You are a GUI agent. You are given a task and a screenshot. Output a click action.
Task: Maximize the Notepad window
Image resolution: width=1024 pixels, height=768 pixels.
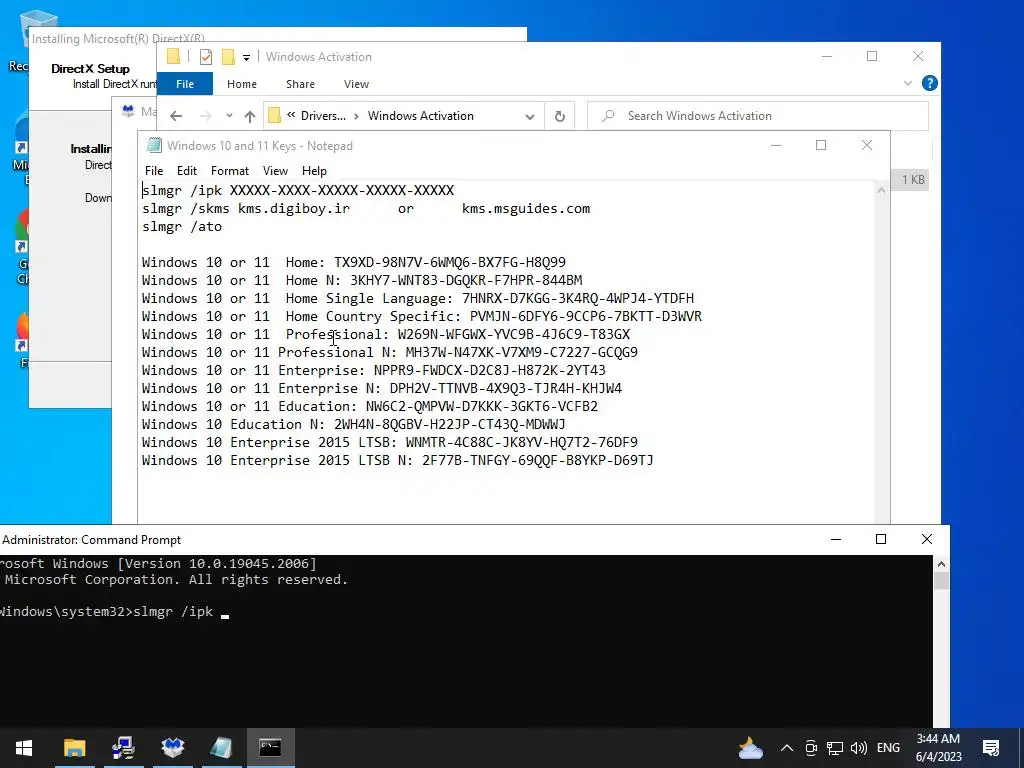tap(821, 145)
